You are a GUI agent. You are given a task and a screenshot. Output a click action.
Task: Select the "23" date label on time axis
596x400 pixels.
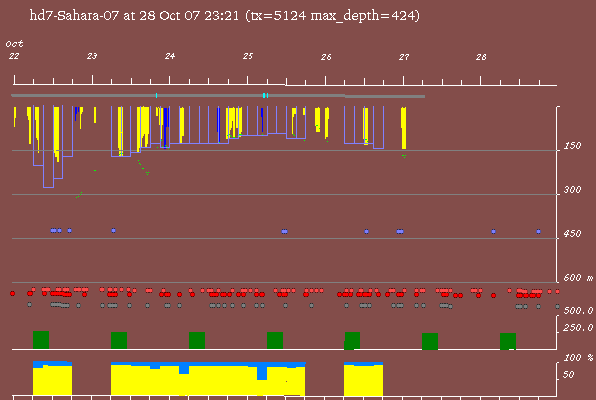[x=92, y=56]
